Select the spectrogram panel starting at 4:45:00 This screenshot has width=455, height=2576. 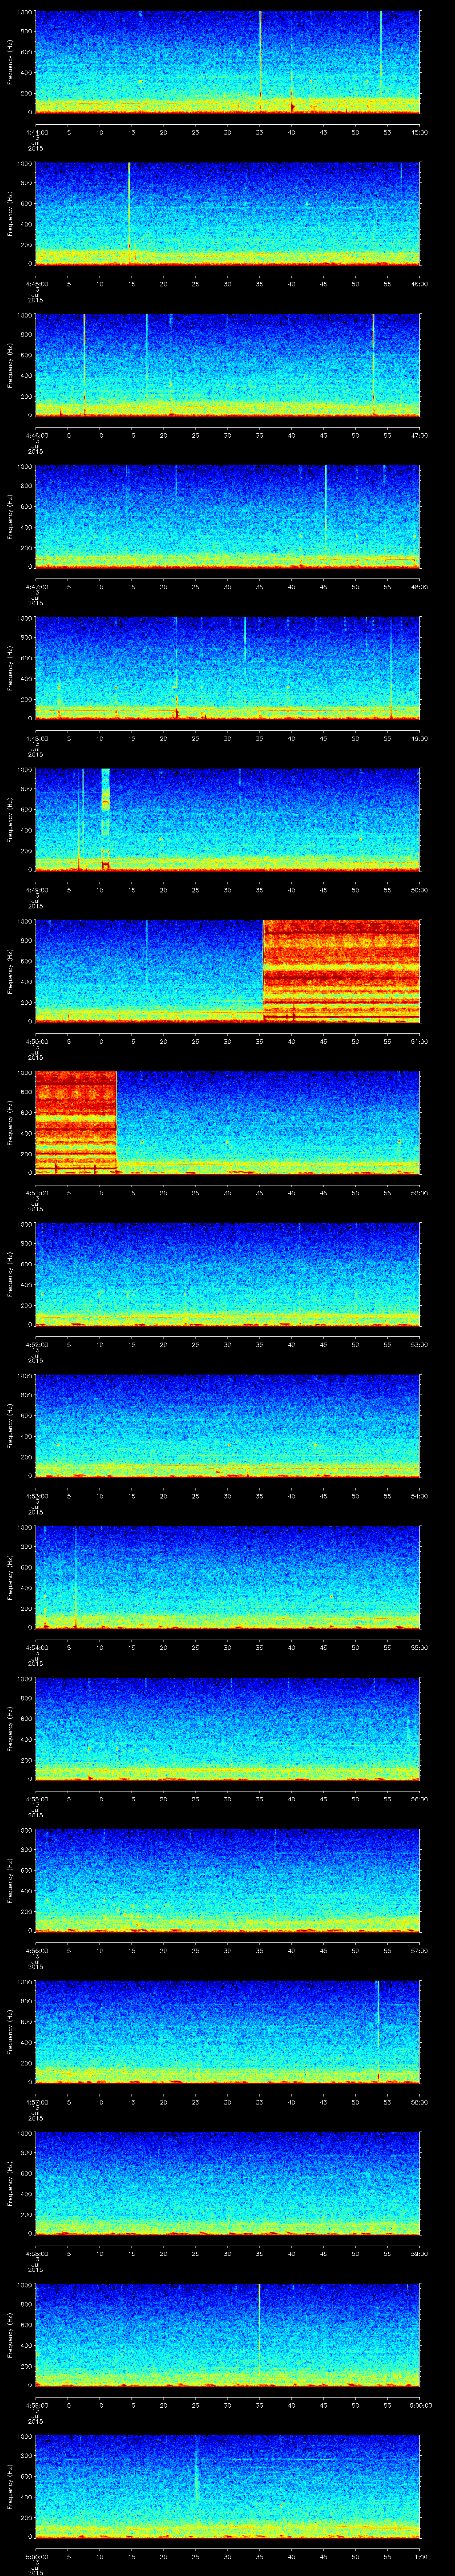(227, 213)
